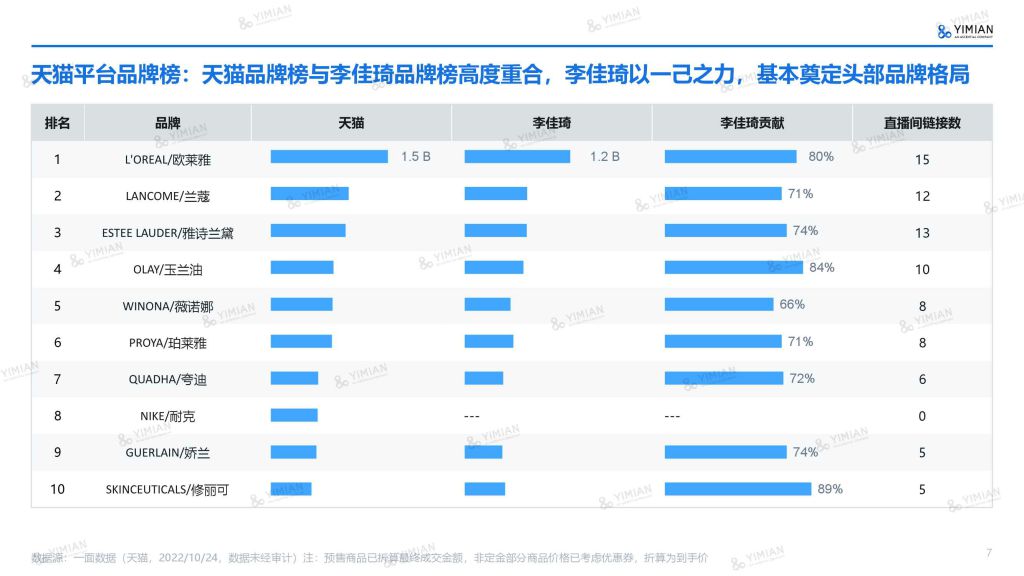This screenshot has width=1024, height=576.
Task: Click the contribution bar for OLAY
Action: (x=733, y=268)
